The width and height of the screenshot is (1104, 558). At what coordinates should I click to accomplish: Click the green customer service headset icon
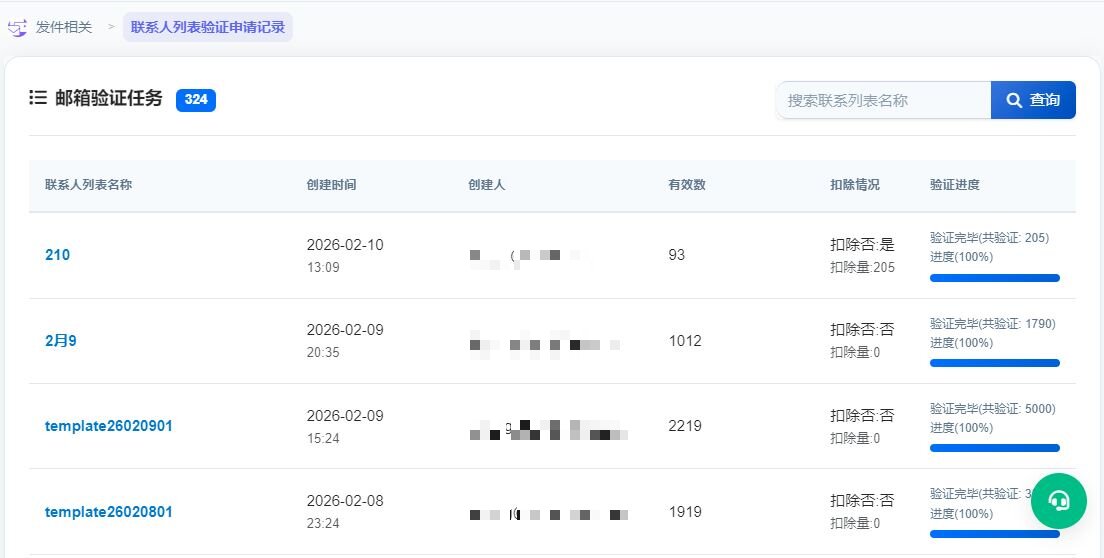1058,500
